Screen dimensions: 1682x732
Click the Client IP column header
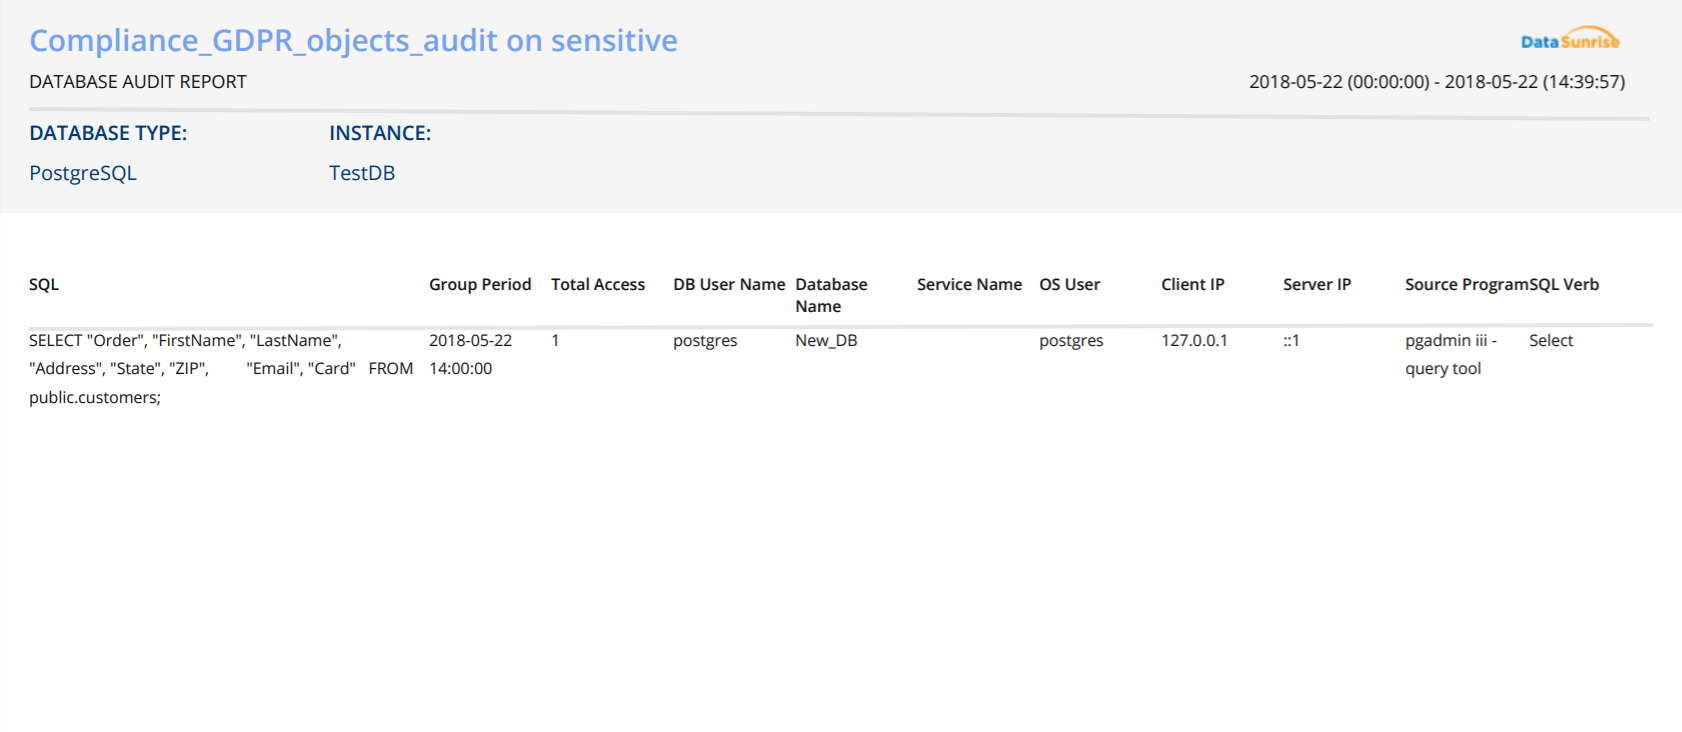(1192, 284)
